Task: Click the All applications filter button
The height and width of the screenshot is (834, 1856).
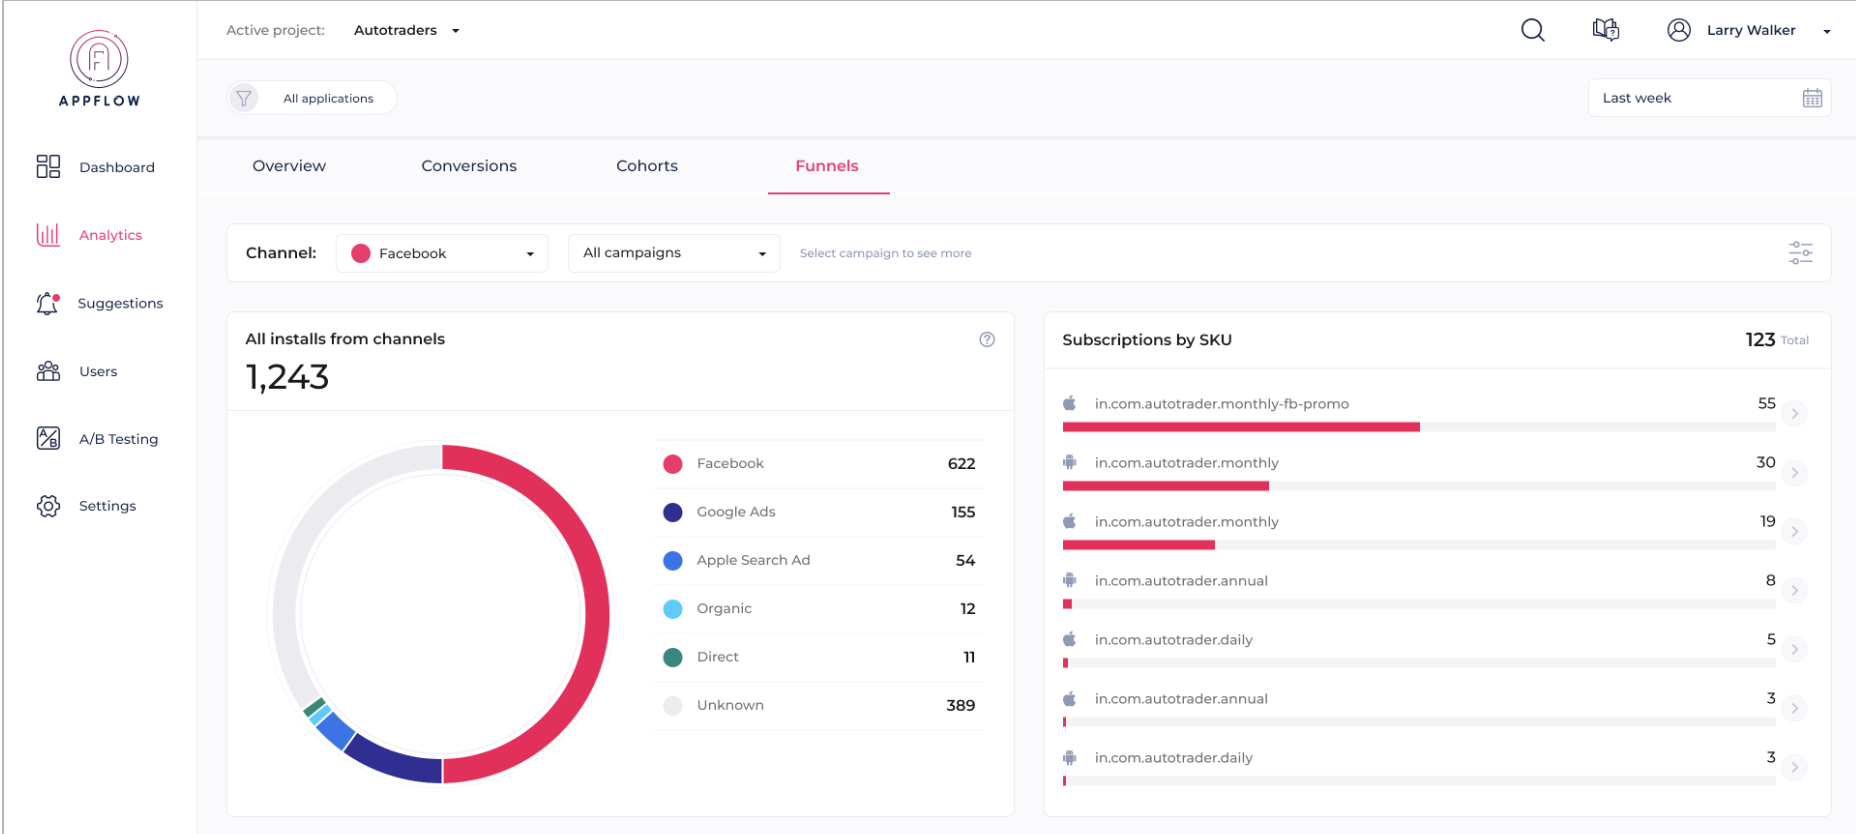Action: (327, 98)
